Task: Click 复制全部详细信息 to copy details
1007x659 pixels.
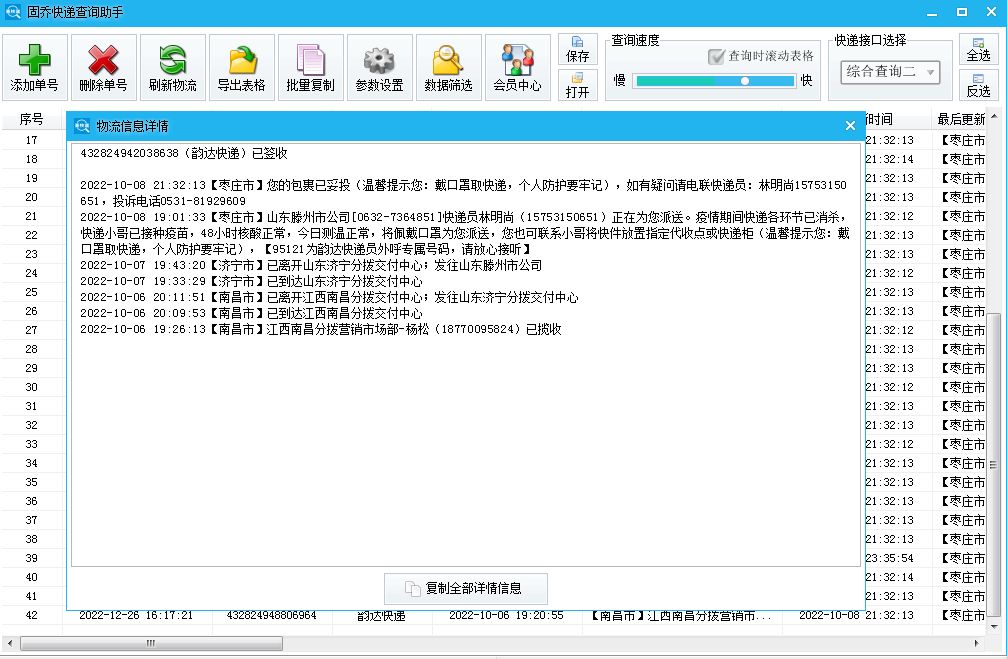Action: [x=464, y=589]
